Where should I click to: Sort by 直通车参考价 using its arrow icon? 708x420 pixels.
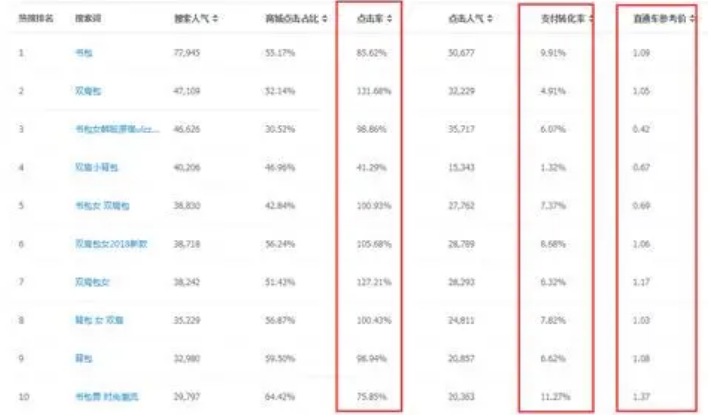click(692, 19)
